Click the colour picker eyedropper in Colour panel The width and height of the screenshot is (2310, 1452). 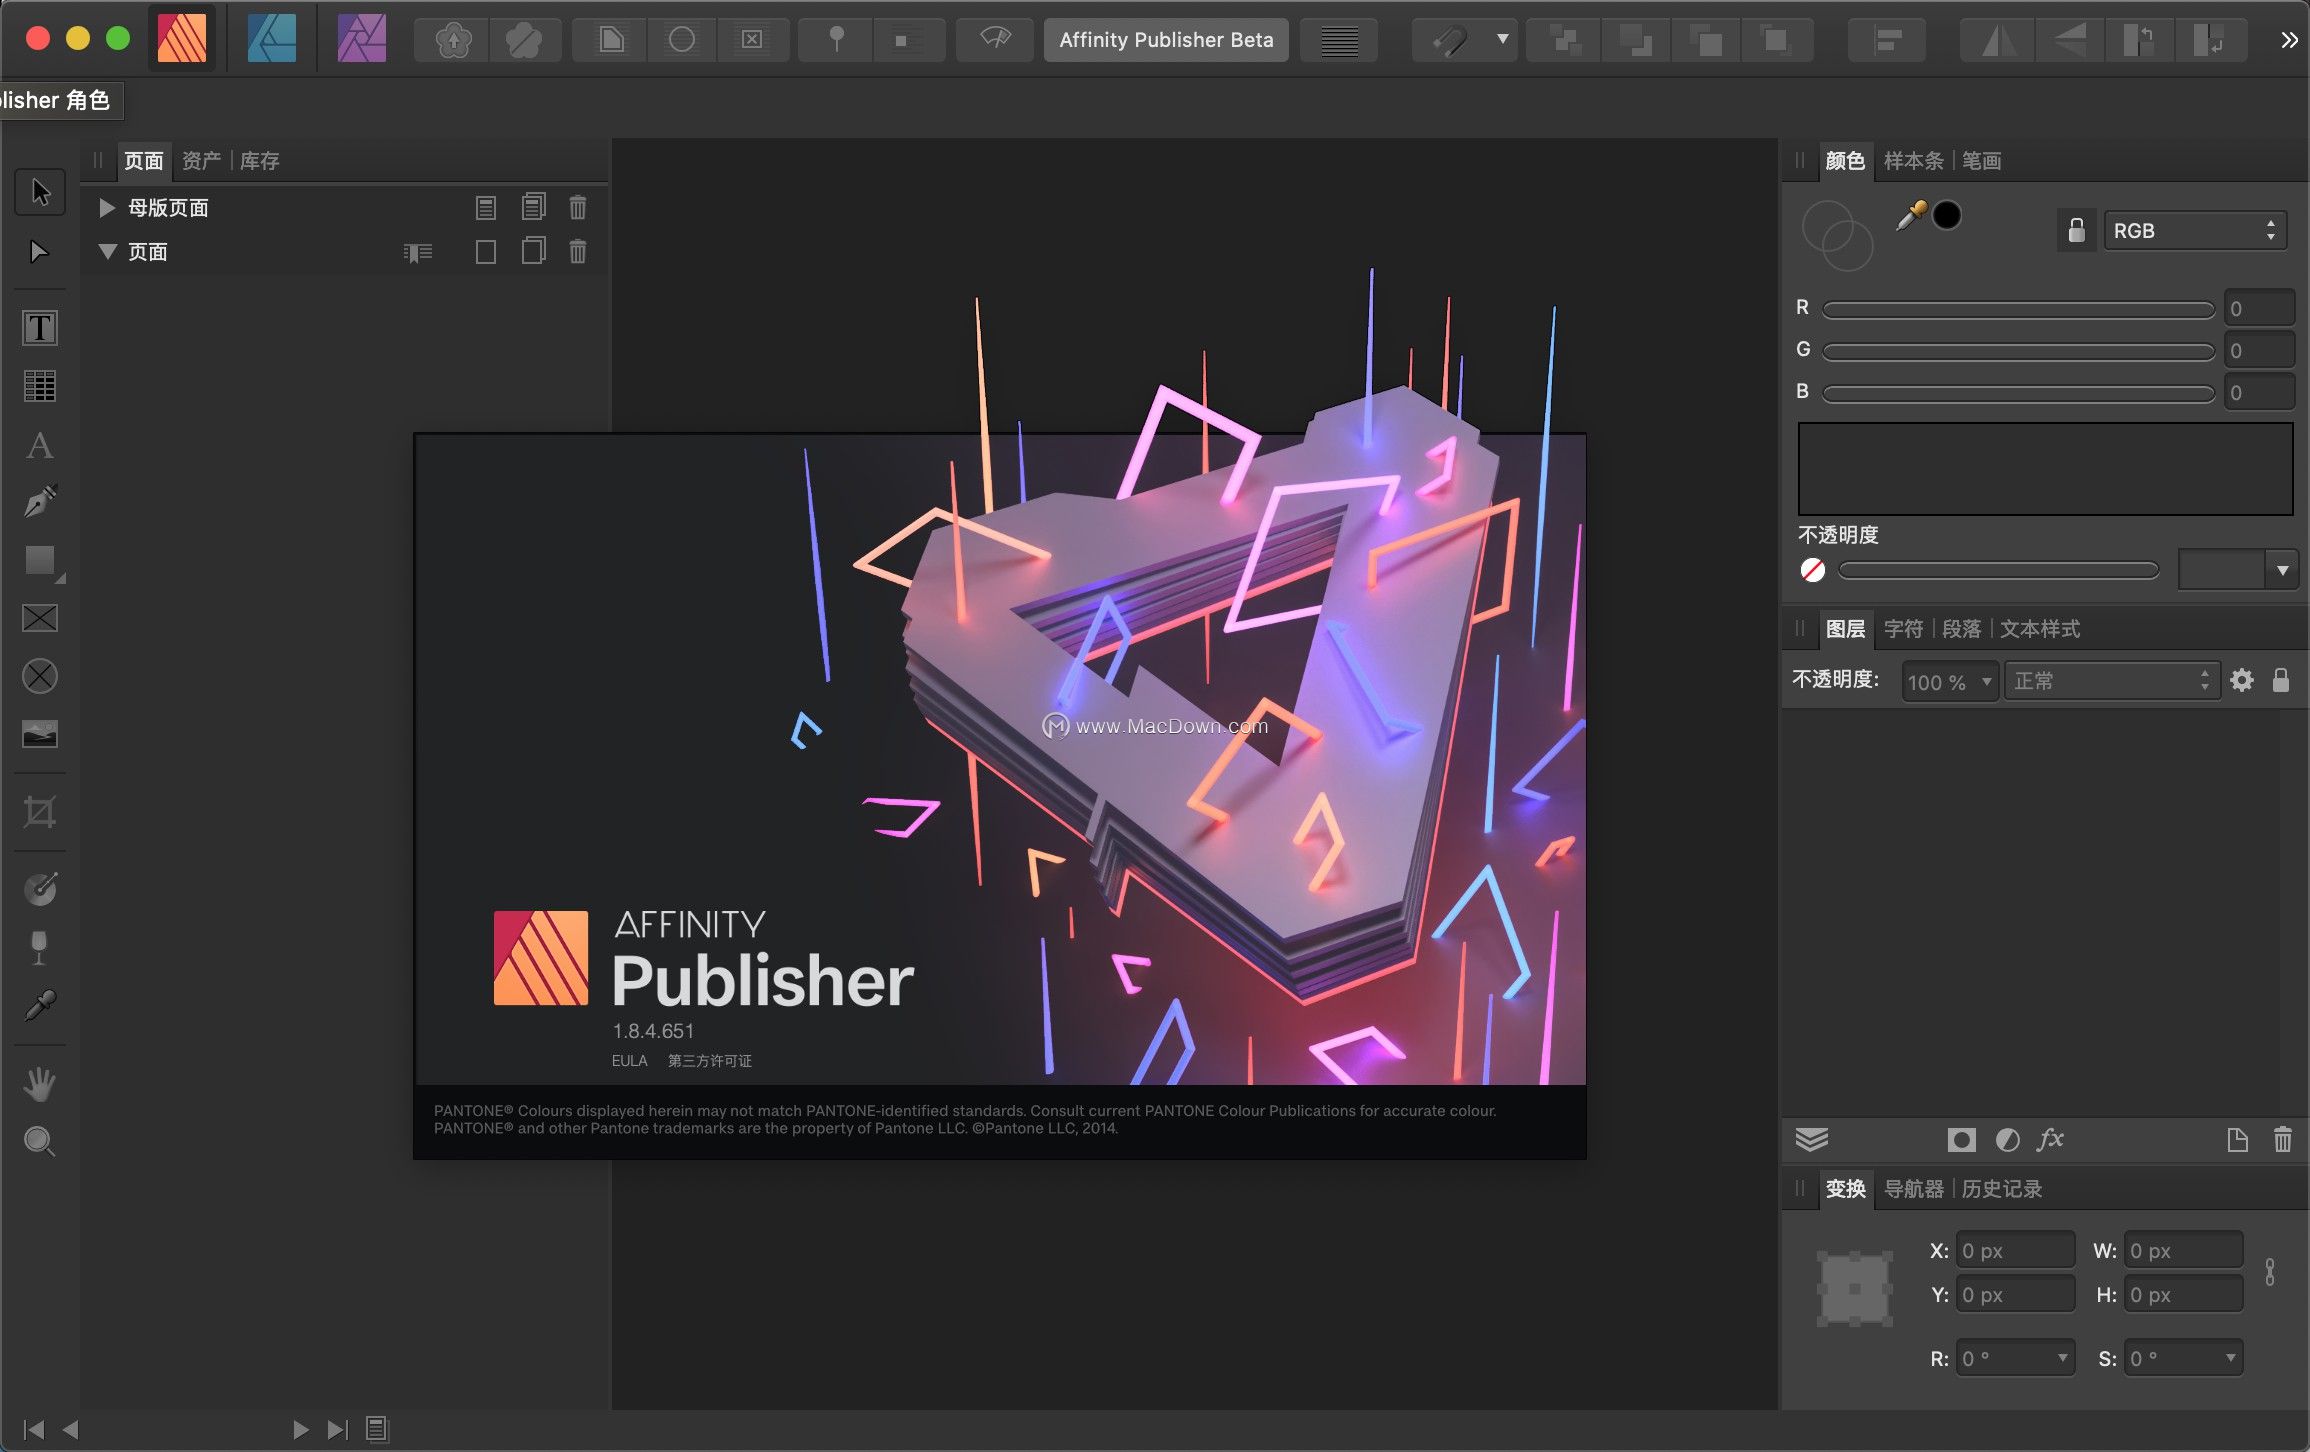(1911, 216)
